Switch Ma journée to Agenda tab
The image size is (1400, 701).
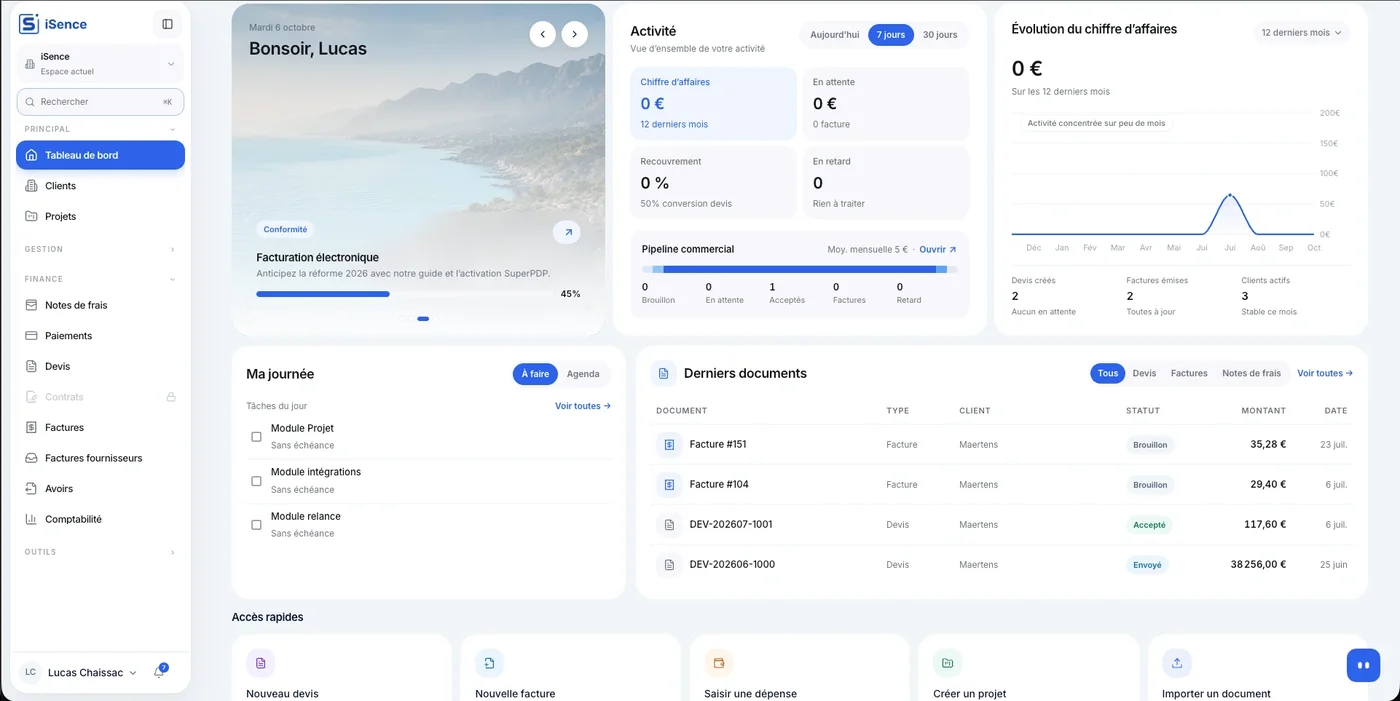pyautogui.click(x=583, y=374)
